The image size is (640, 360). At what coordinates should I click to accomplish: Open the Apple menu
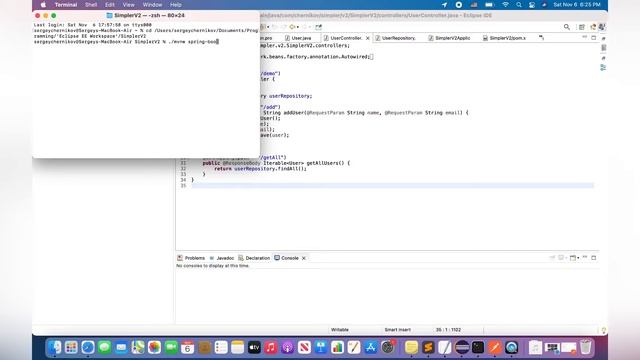[43, 5]
